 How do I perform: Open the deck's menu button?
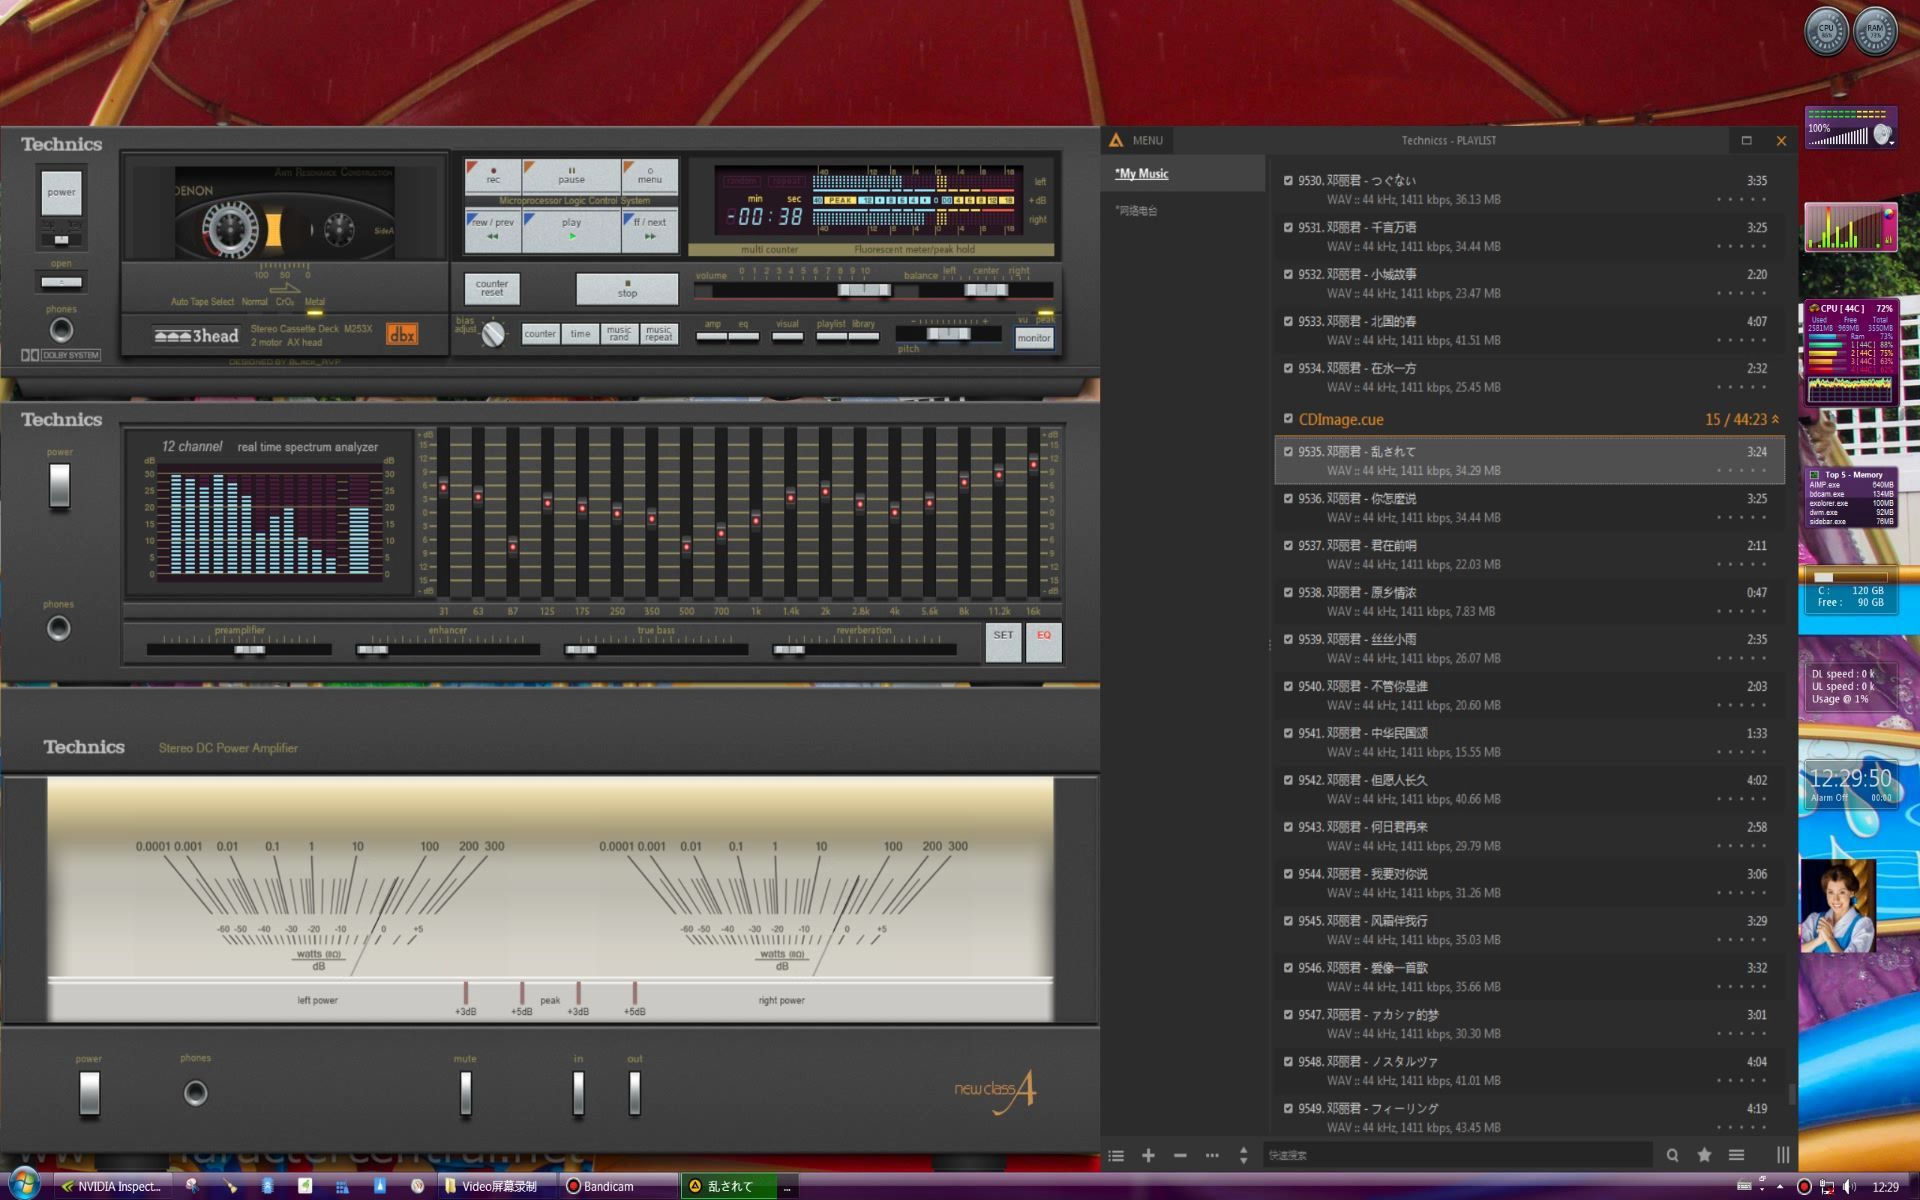click(650, 176)
